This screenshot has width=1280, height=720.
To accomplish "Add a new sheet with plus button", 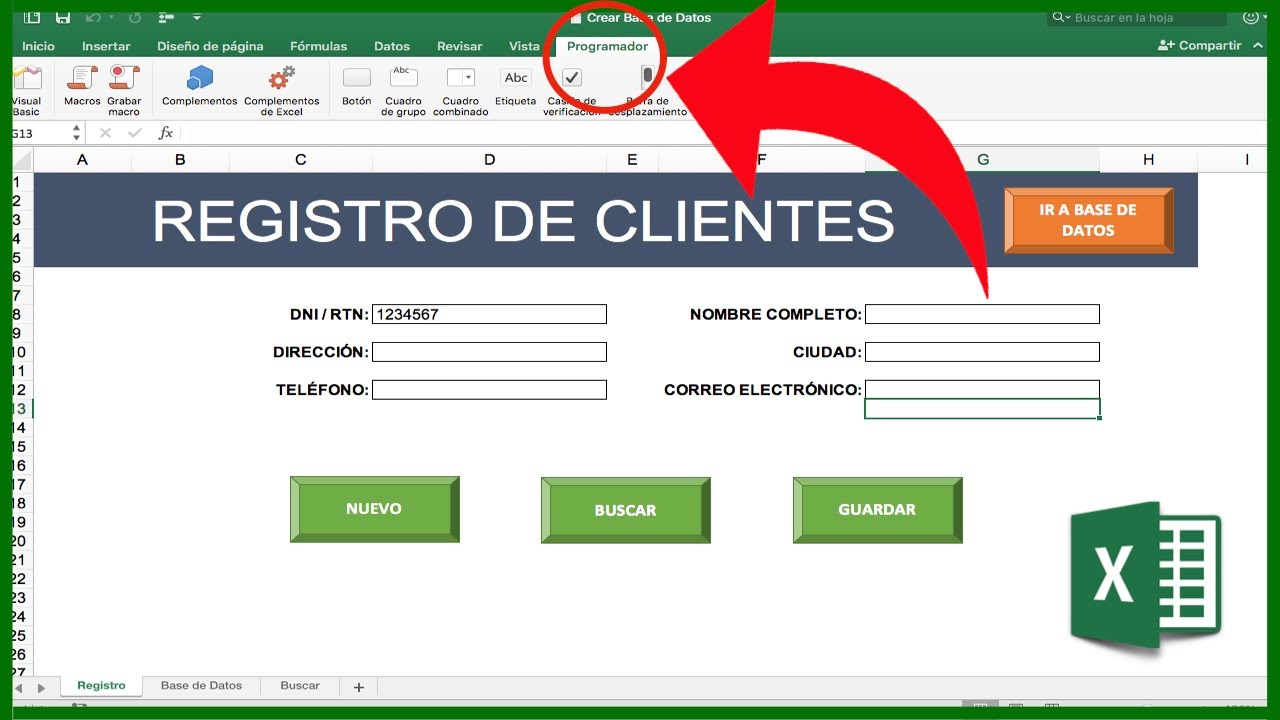I will click(358, 687).
